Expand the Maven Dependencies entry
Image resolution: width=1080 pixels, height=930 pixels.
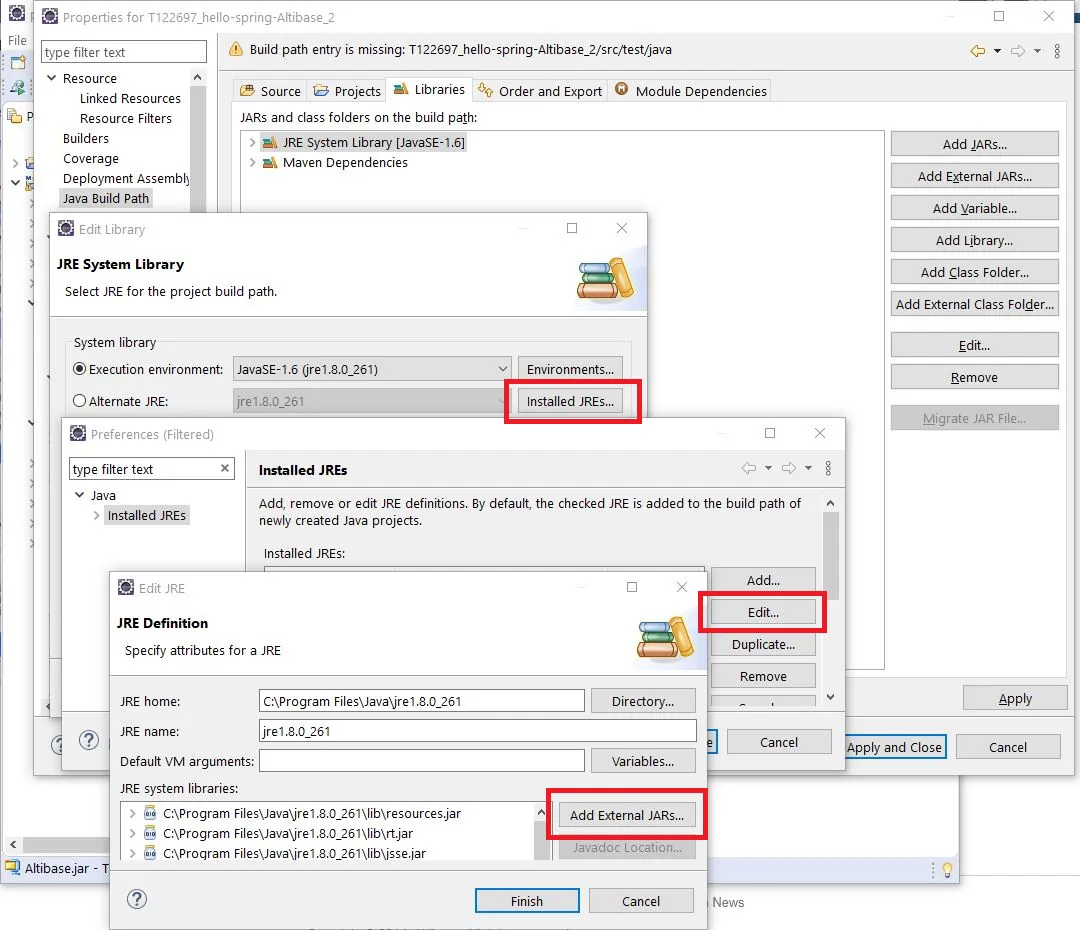pyautogui.click(x=252, y=163)
